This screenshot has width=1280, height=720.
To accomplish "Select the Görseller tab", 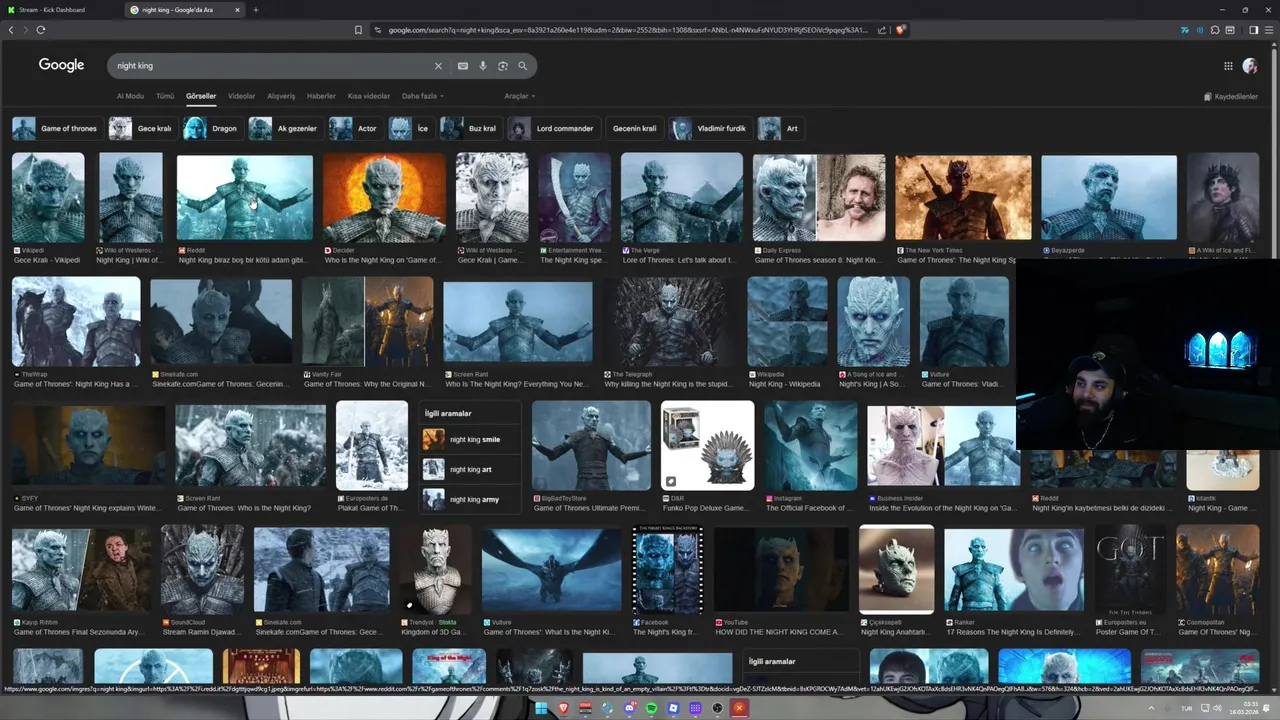I will click(201, 96).
